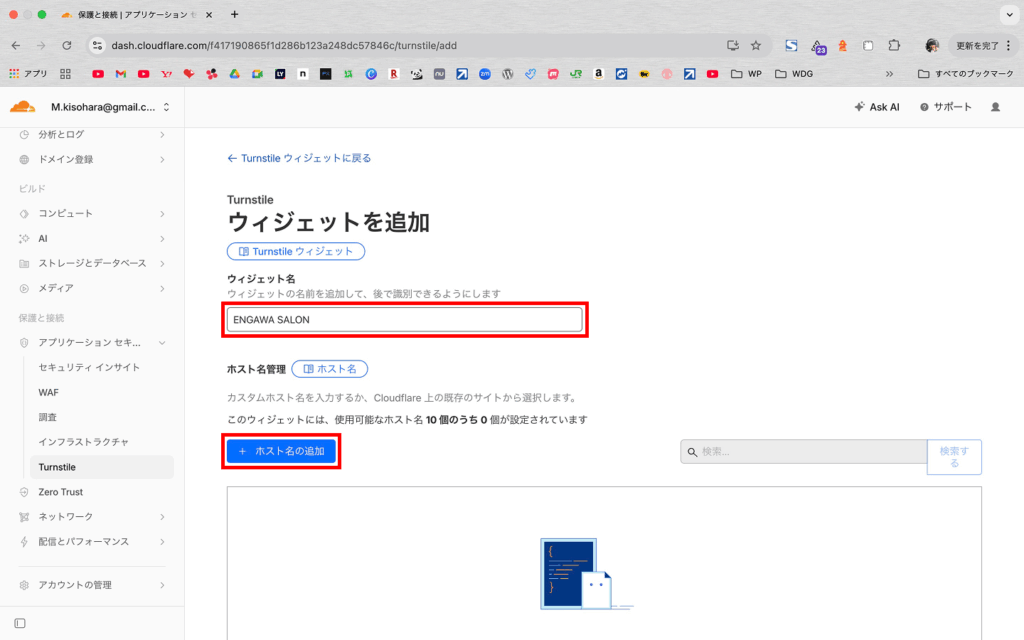Select WAF in the sidebar

[x=48, y=392]
